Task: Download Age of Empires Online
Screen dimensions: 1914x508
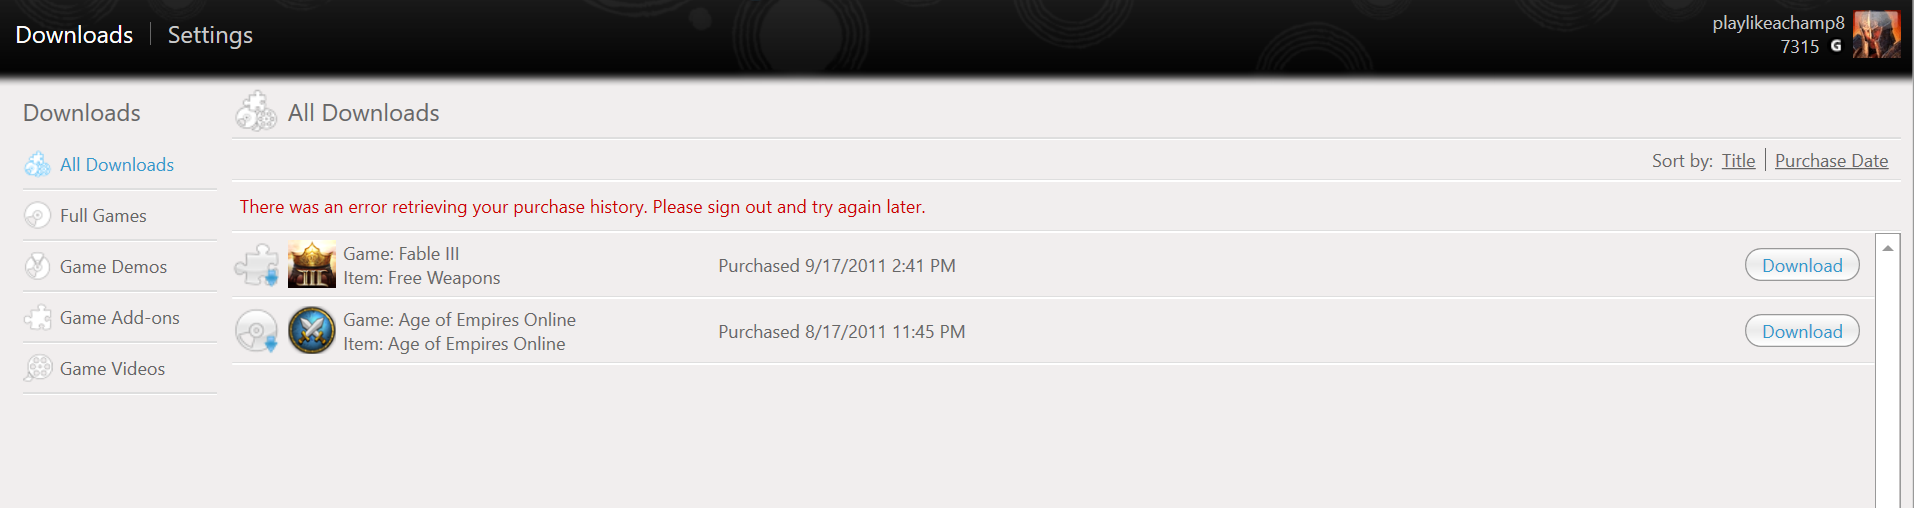Action: [1802, 331]
